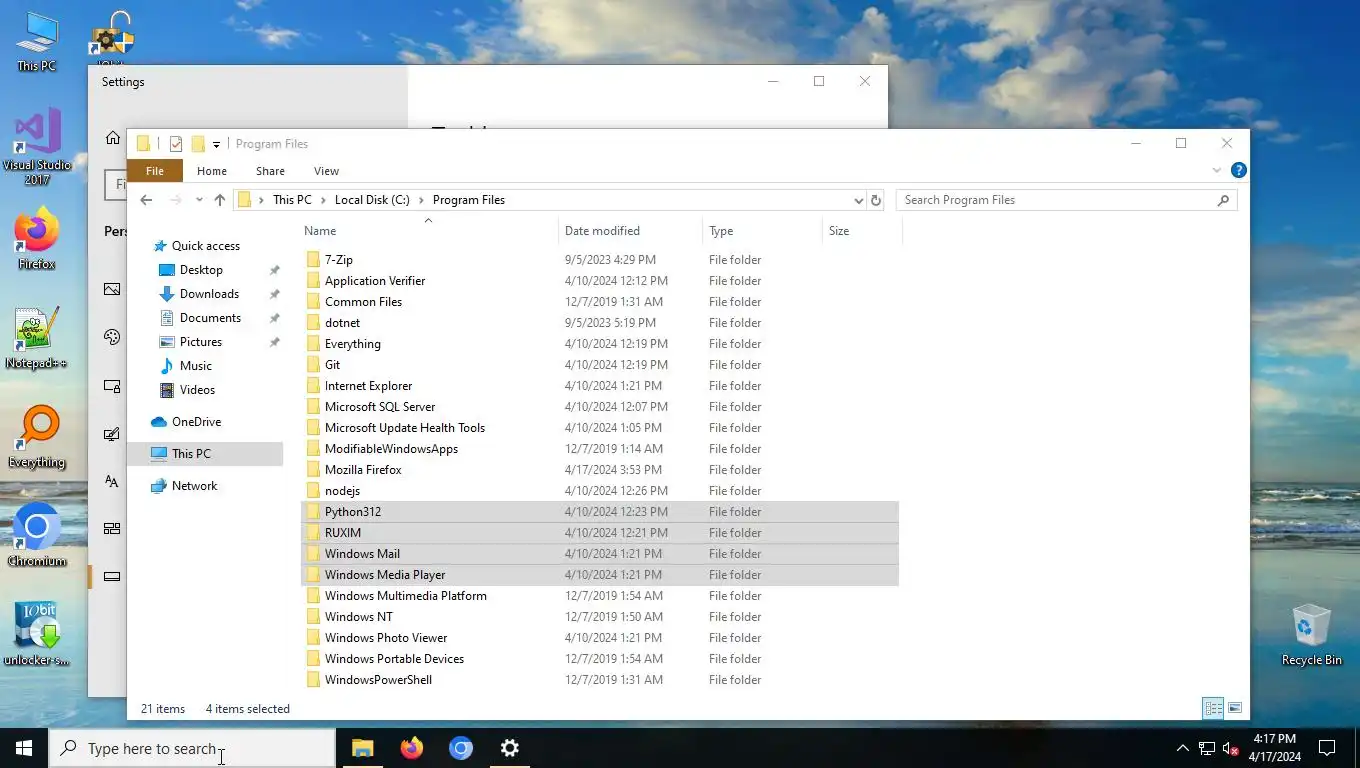Open Music in the navigation pane
Image resolution: width=1360 pixels, height=768 pixels.
tap(195, 366)
